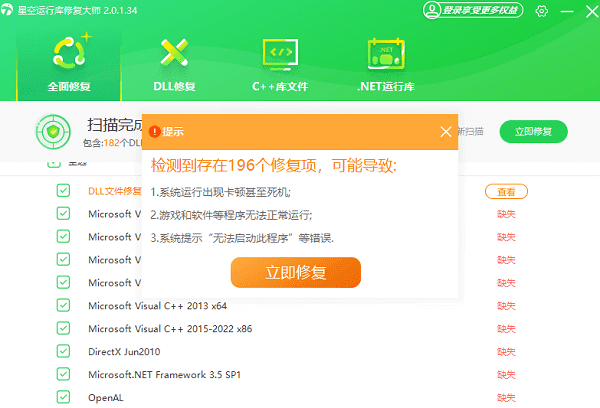This screenshot has width=600, height=408.
Task: Click the green shield scan status icon
Action: 52,132
